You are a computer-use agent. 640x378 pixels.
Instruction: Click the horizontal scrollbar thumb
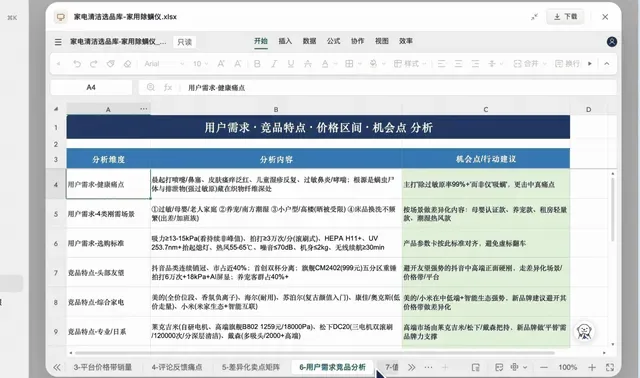(x=314, y=353)
